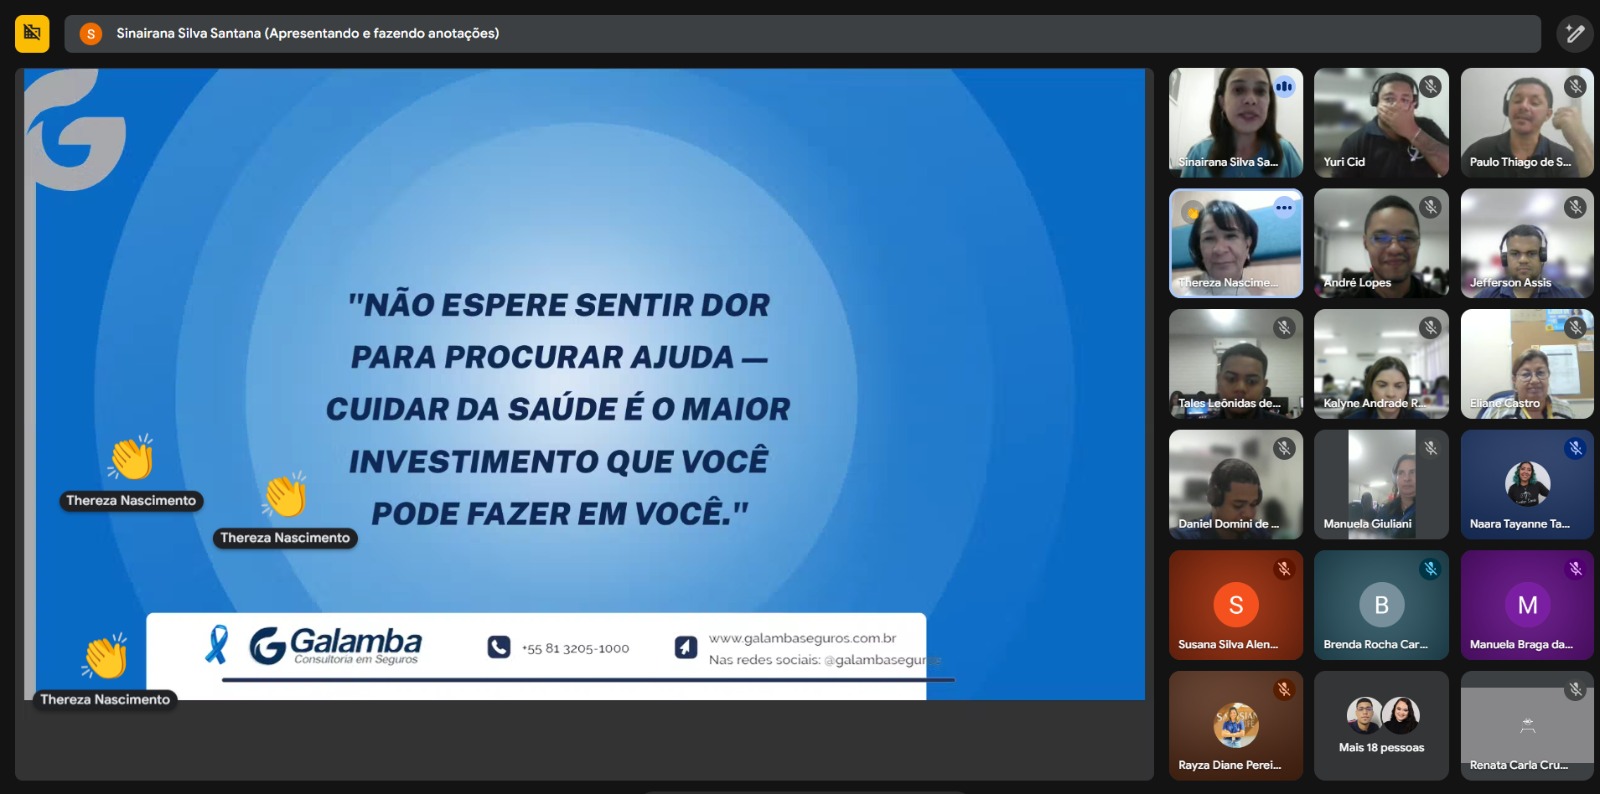Click the muted mic icon on André Lopes' tile
This screenshot has height=794, width=1600.
coord(1430,207)
